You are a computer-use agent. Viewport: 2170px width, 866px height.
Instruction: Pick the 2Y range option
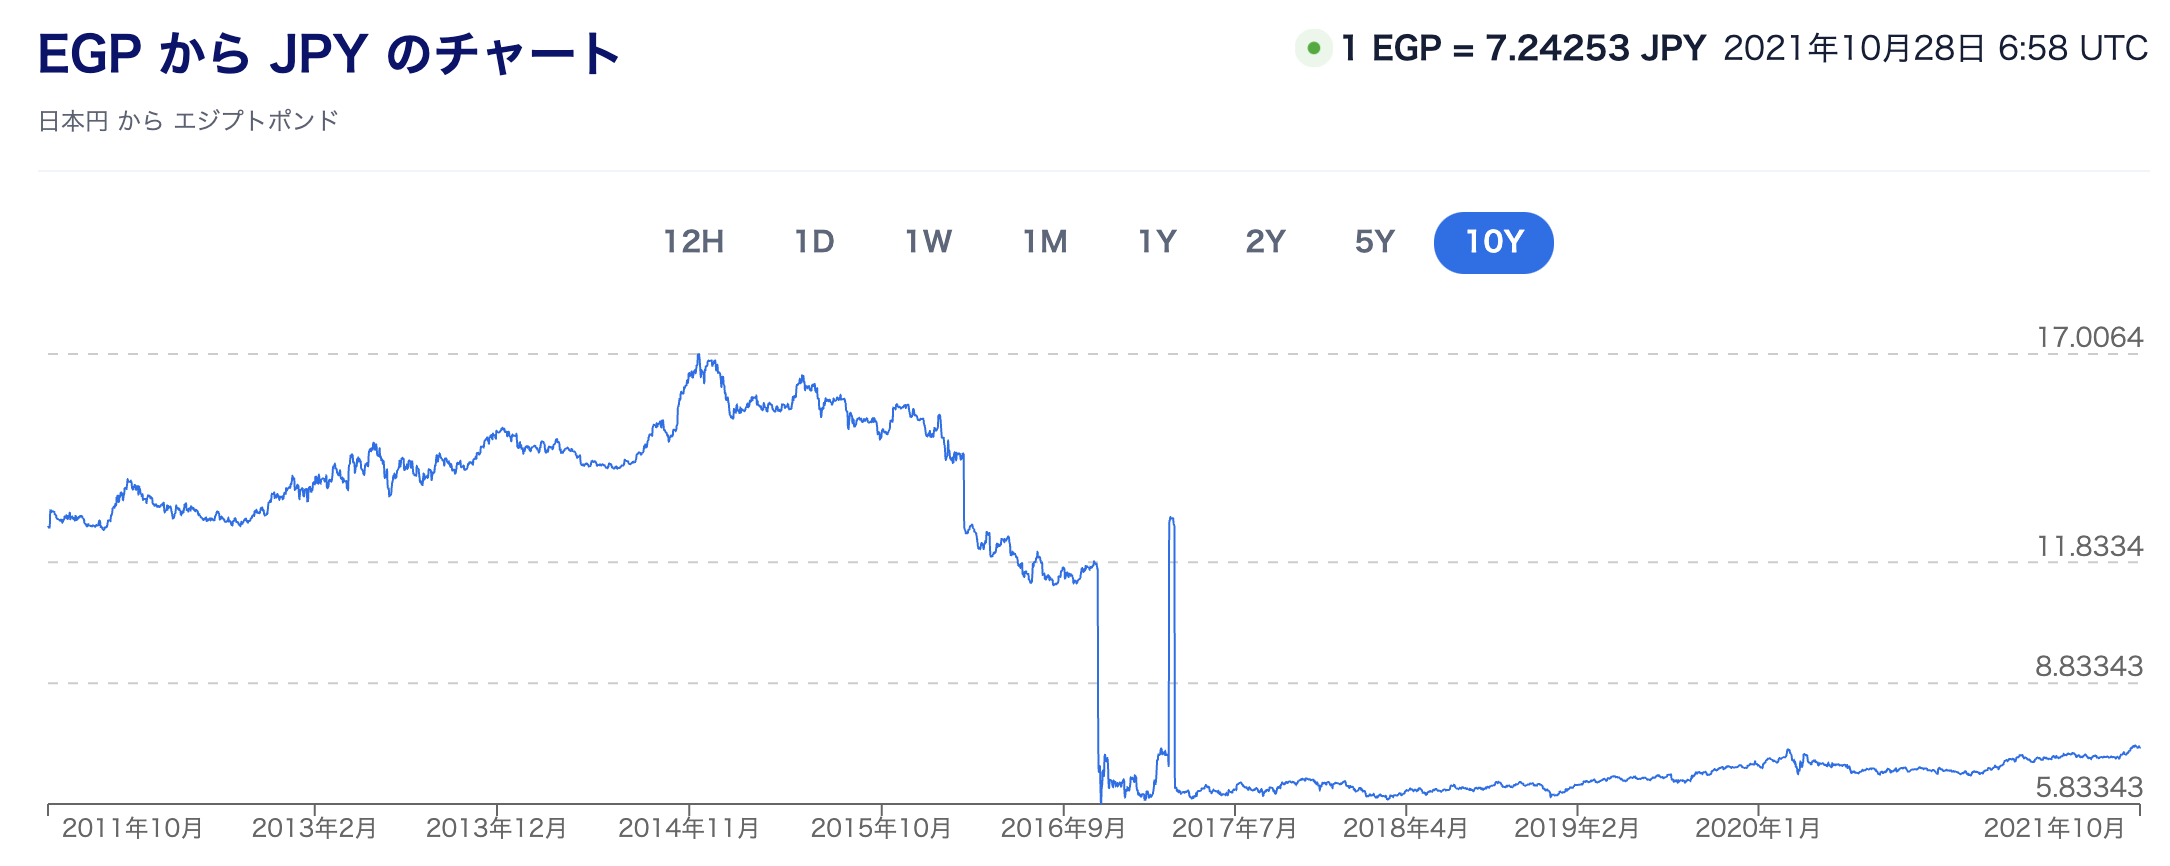1265,242
